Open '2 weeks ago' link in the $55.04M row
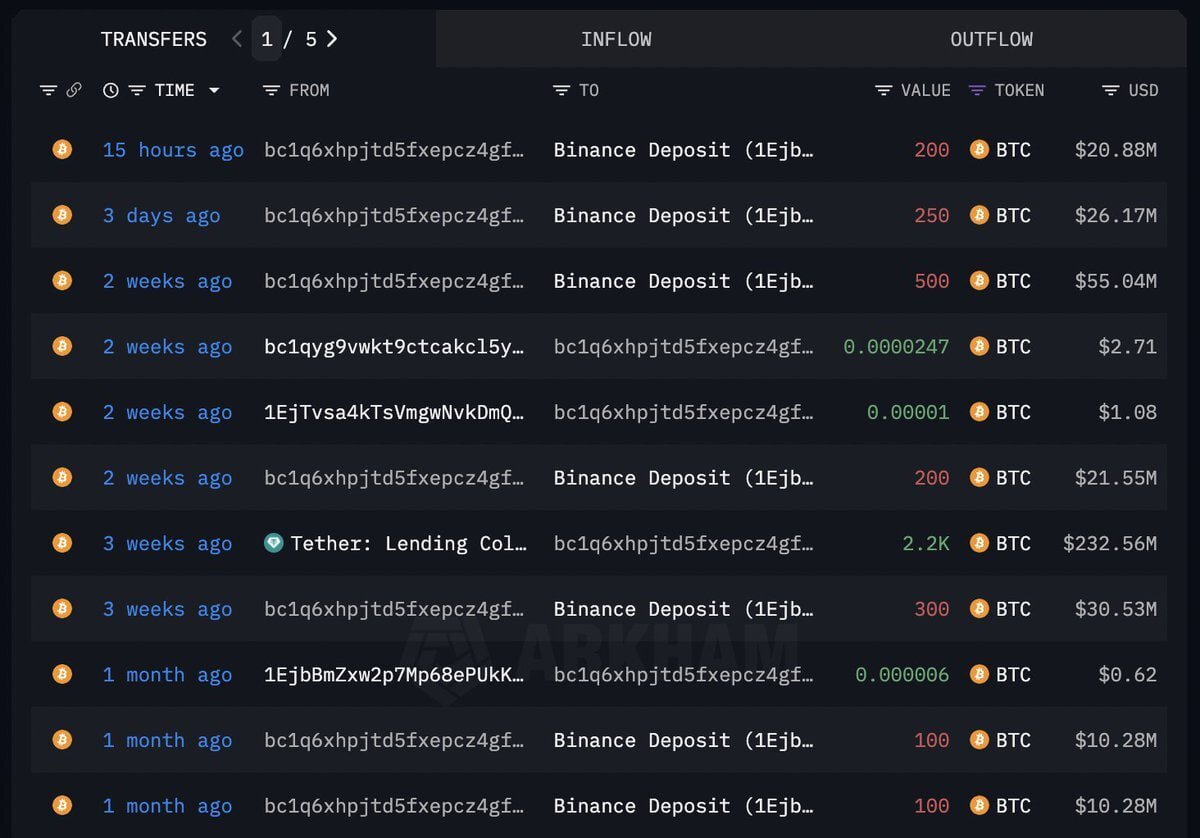The image size is (1200, 838). [x=167, y=281]
